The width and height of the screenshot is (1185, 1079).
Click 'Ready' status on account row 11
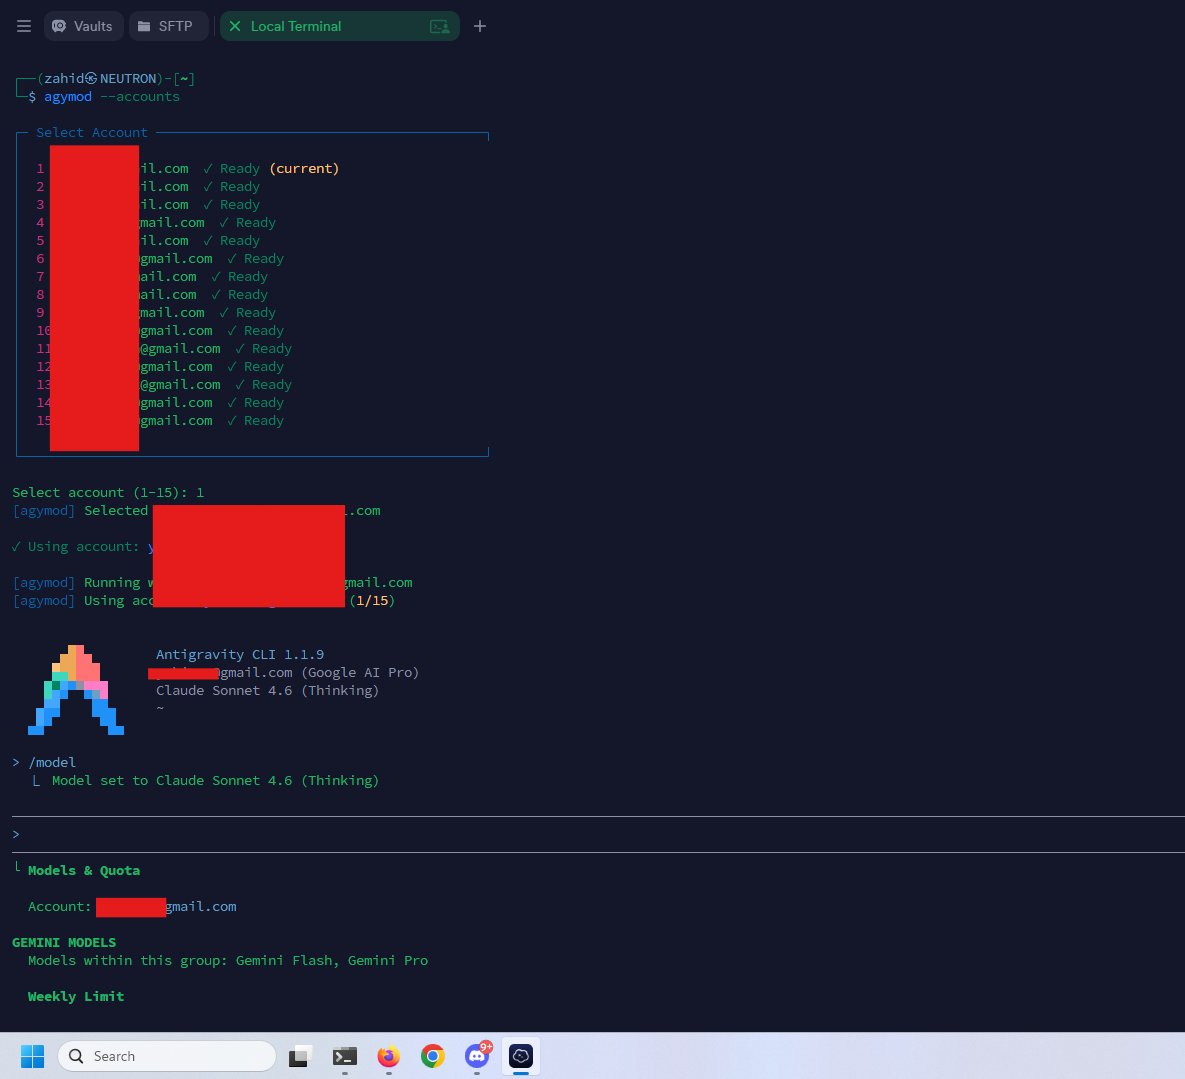pyautogui.click(x=271, y=349)
